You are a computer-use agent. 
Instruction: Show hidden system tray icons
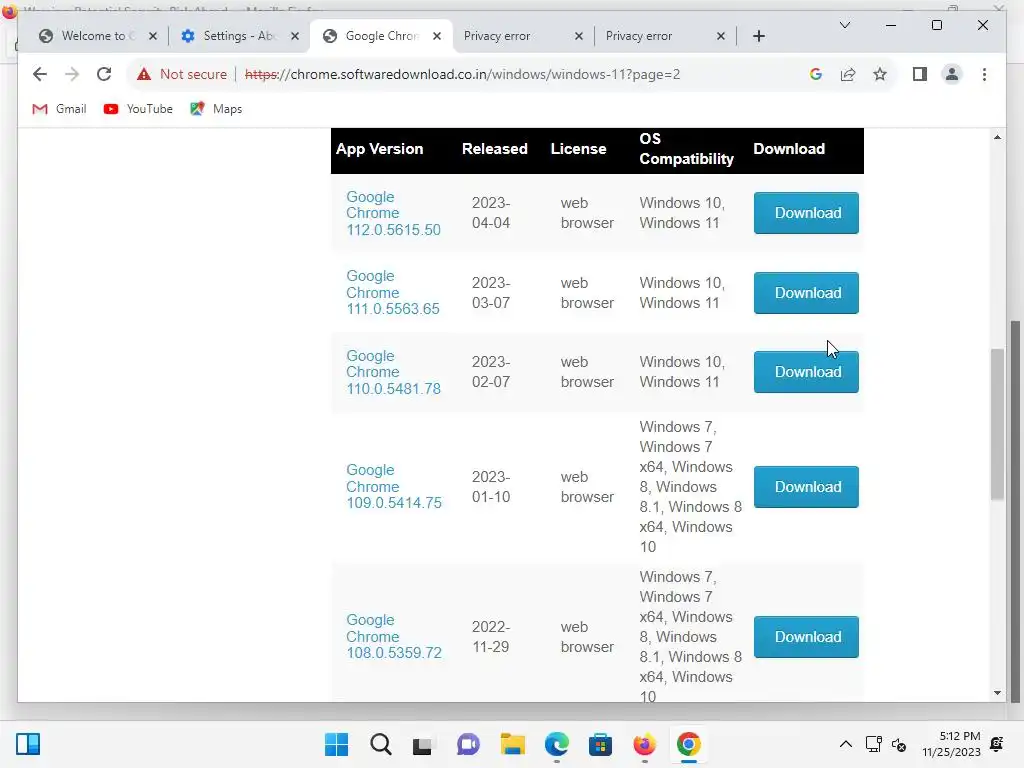pos(846,744)
